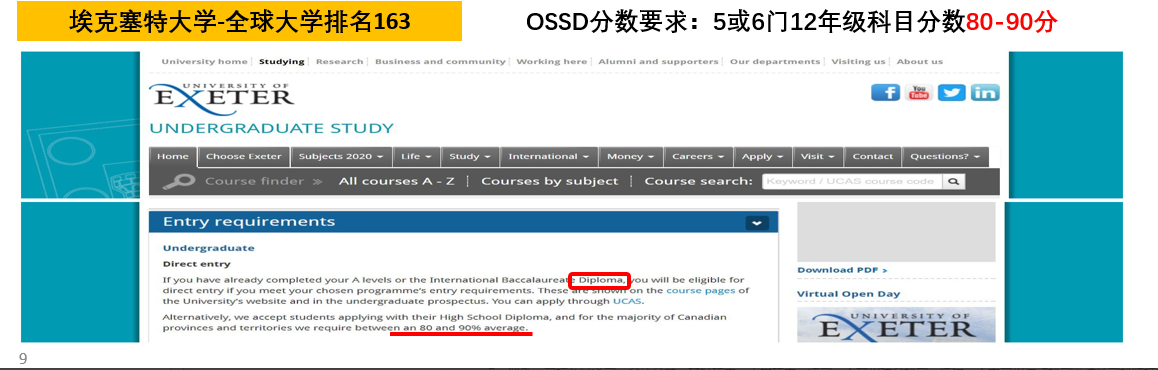The image size is (1158, 370).
Task: Expand the Subjects 2020 dropdown
Action: (x=340, y=157)
